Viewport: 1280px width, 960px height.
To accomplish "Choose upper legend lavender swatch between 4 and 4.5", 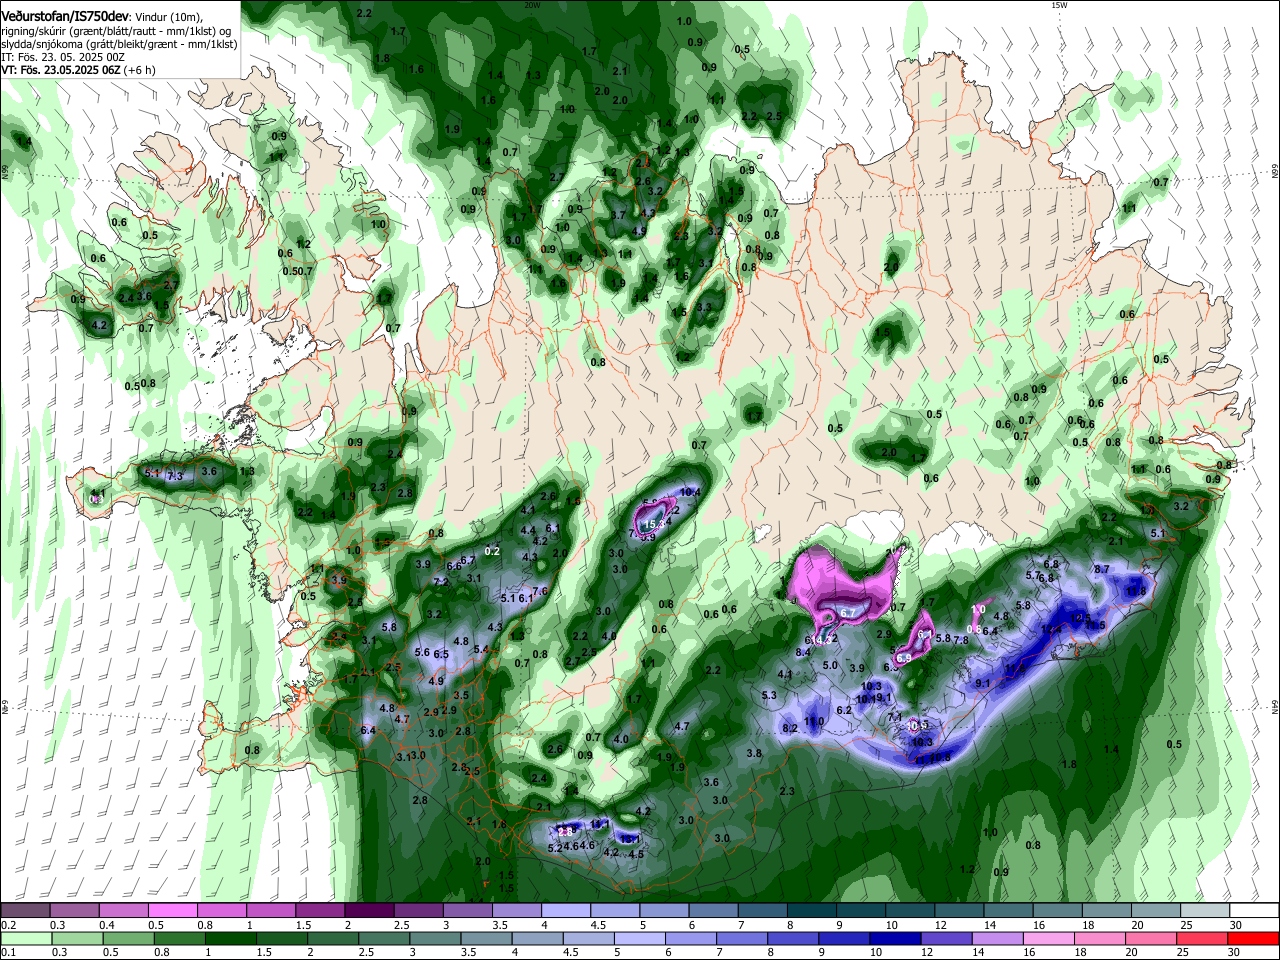I will coord(564,910).
